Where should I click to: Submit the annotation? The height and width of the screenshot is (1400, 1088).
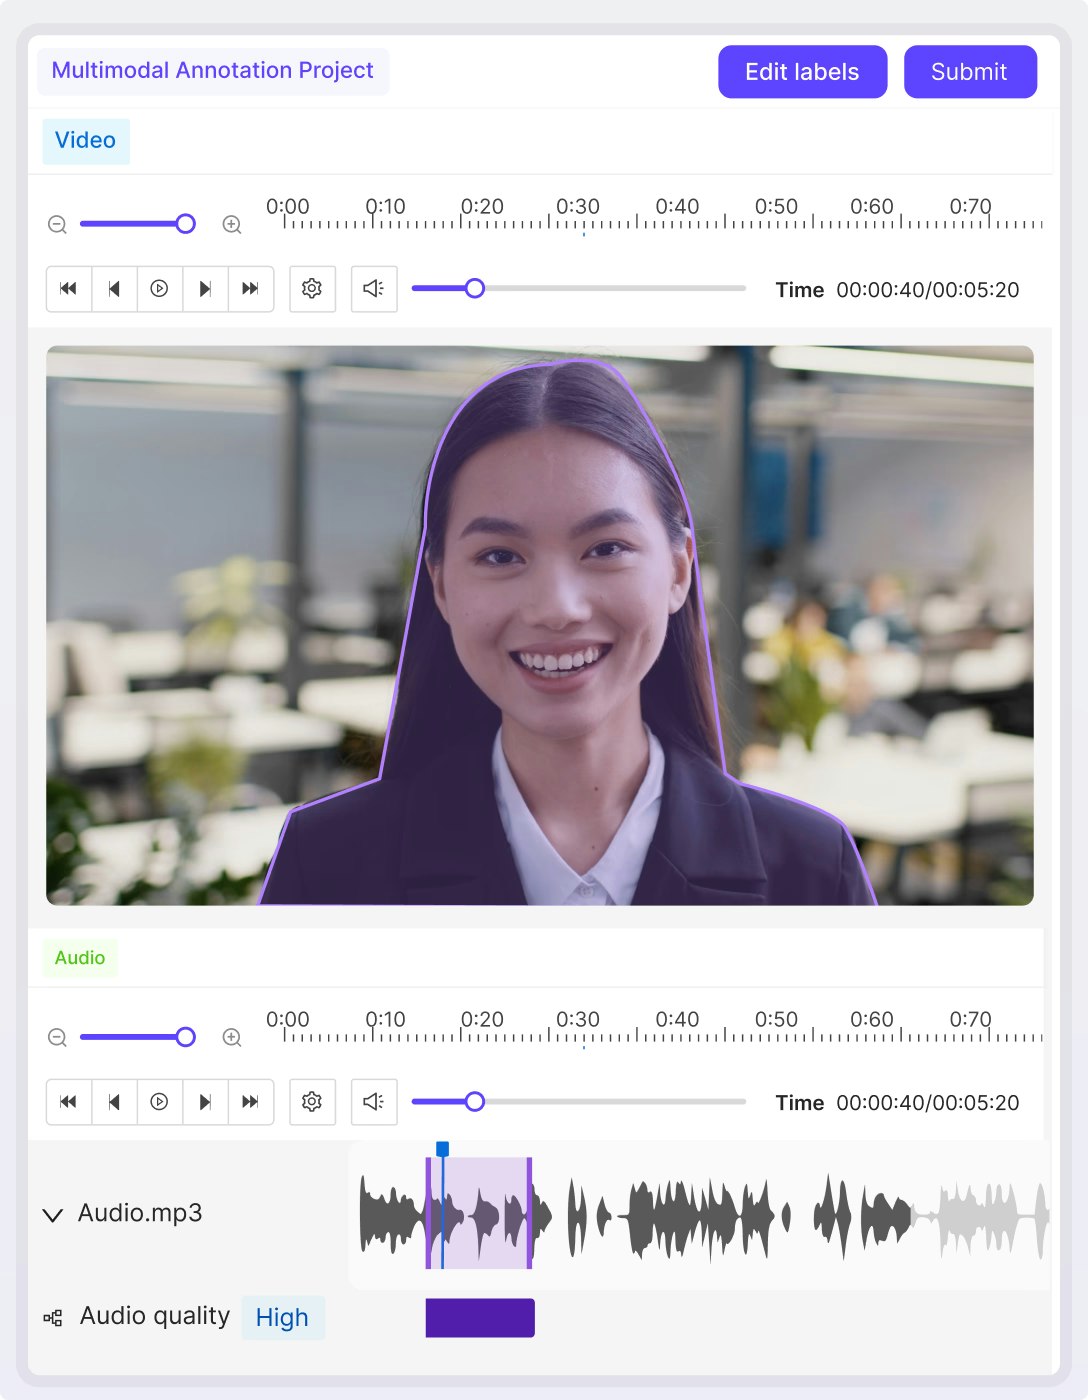coord(969,72)
